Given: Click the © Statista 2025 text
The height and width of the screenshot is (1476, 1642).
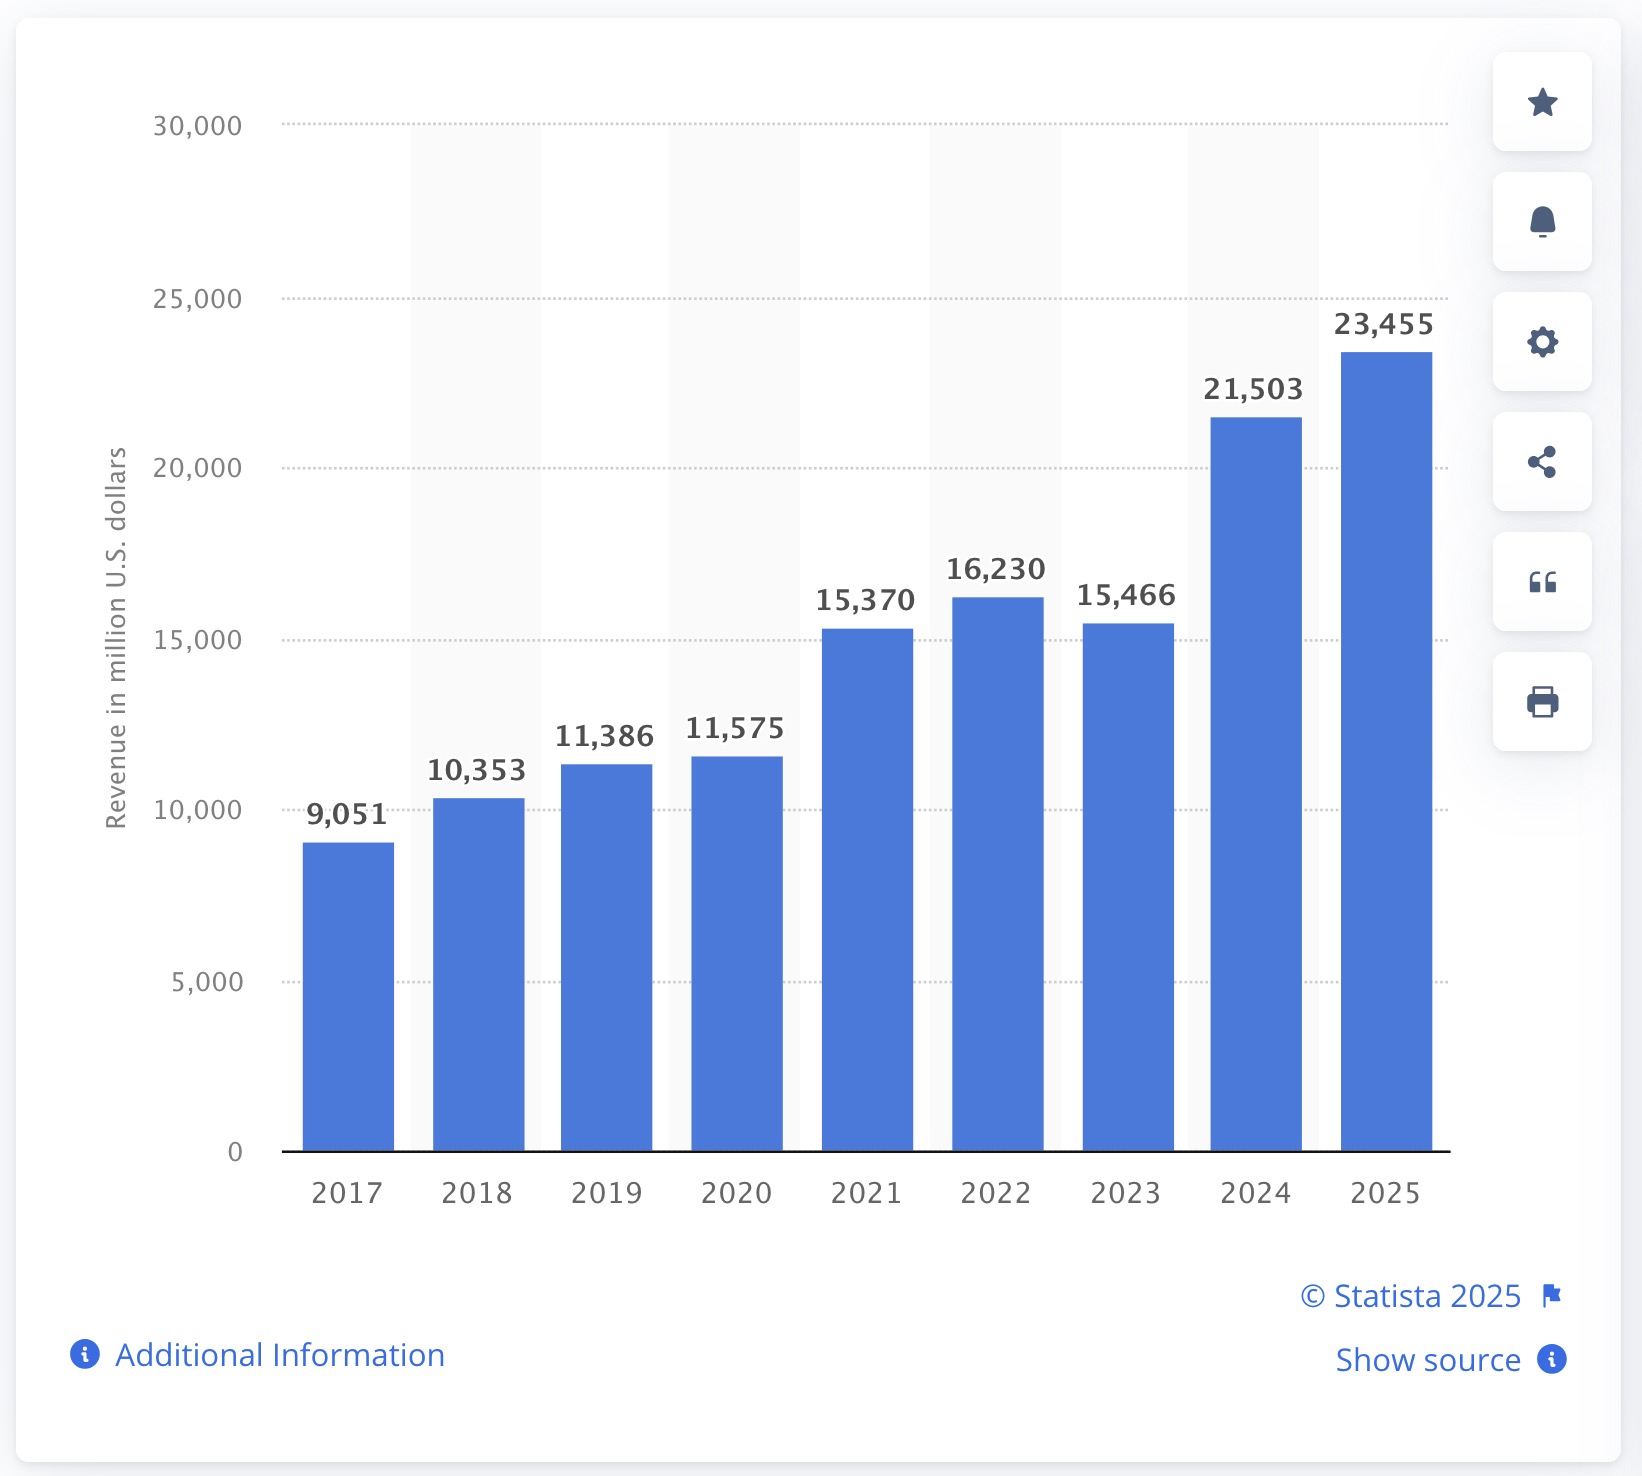Looking at the screenshot, I should click(1410, 1296).
